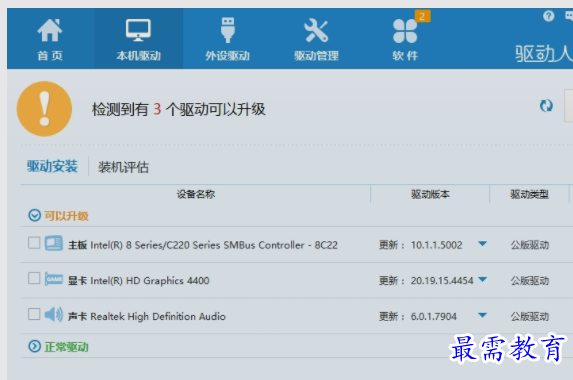573x380 pixels.
Task: Check the Realtek High Definition Audio checkbox
Action: (34, 314)
